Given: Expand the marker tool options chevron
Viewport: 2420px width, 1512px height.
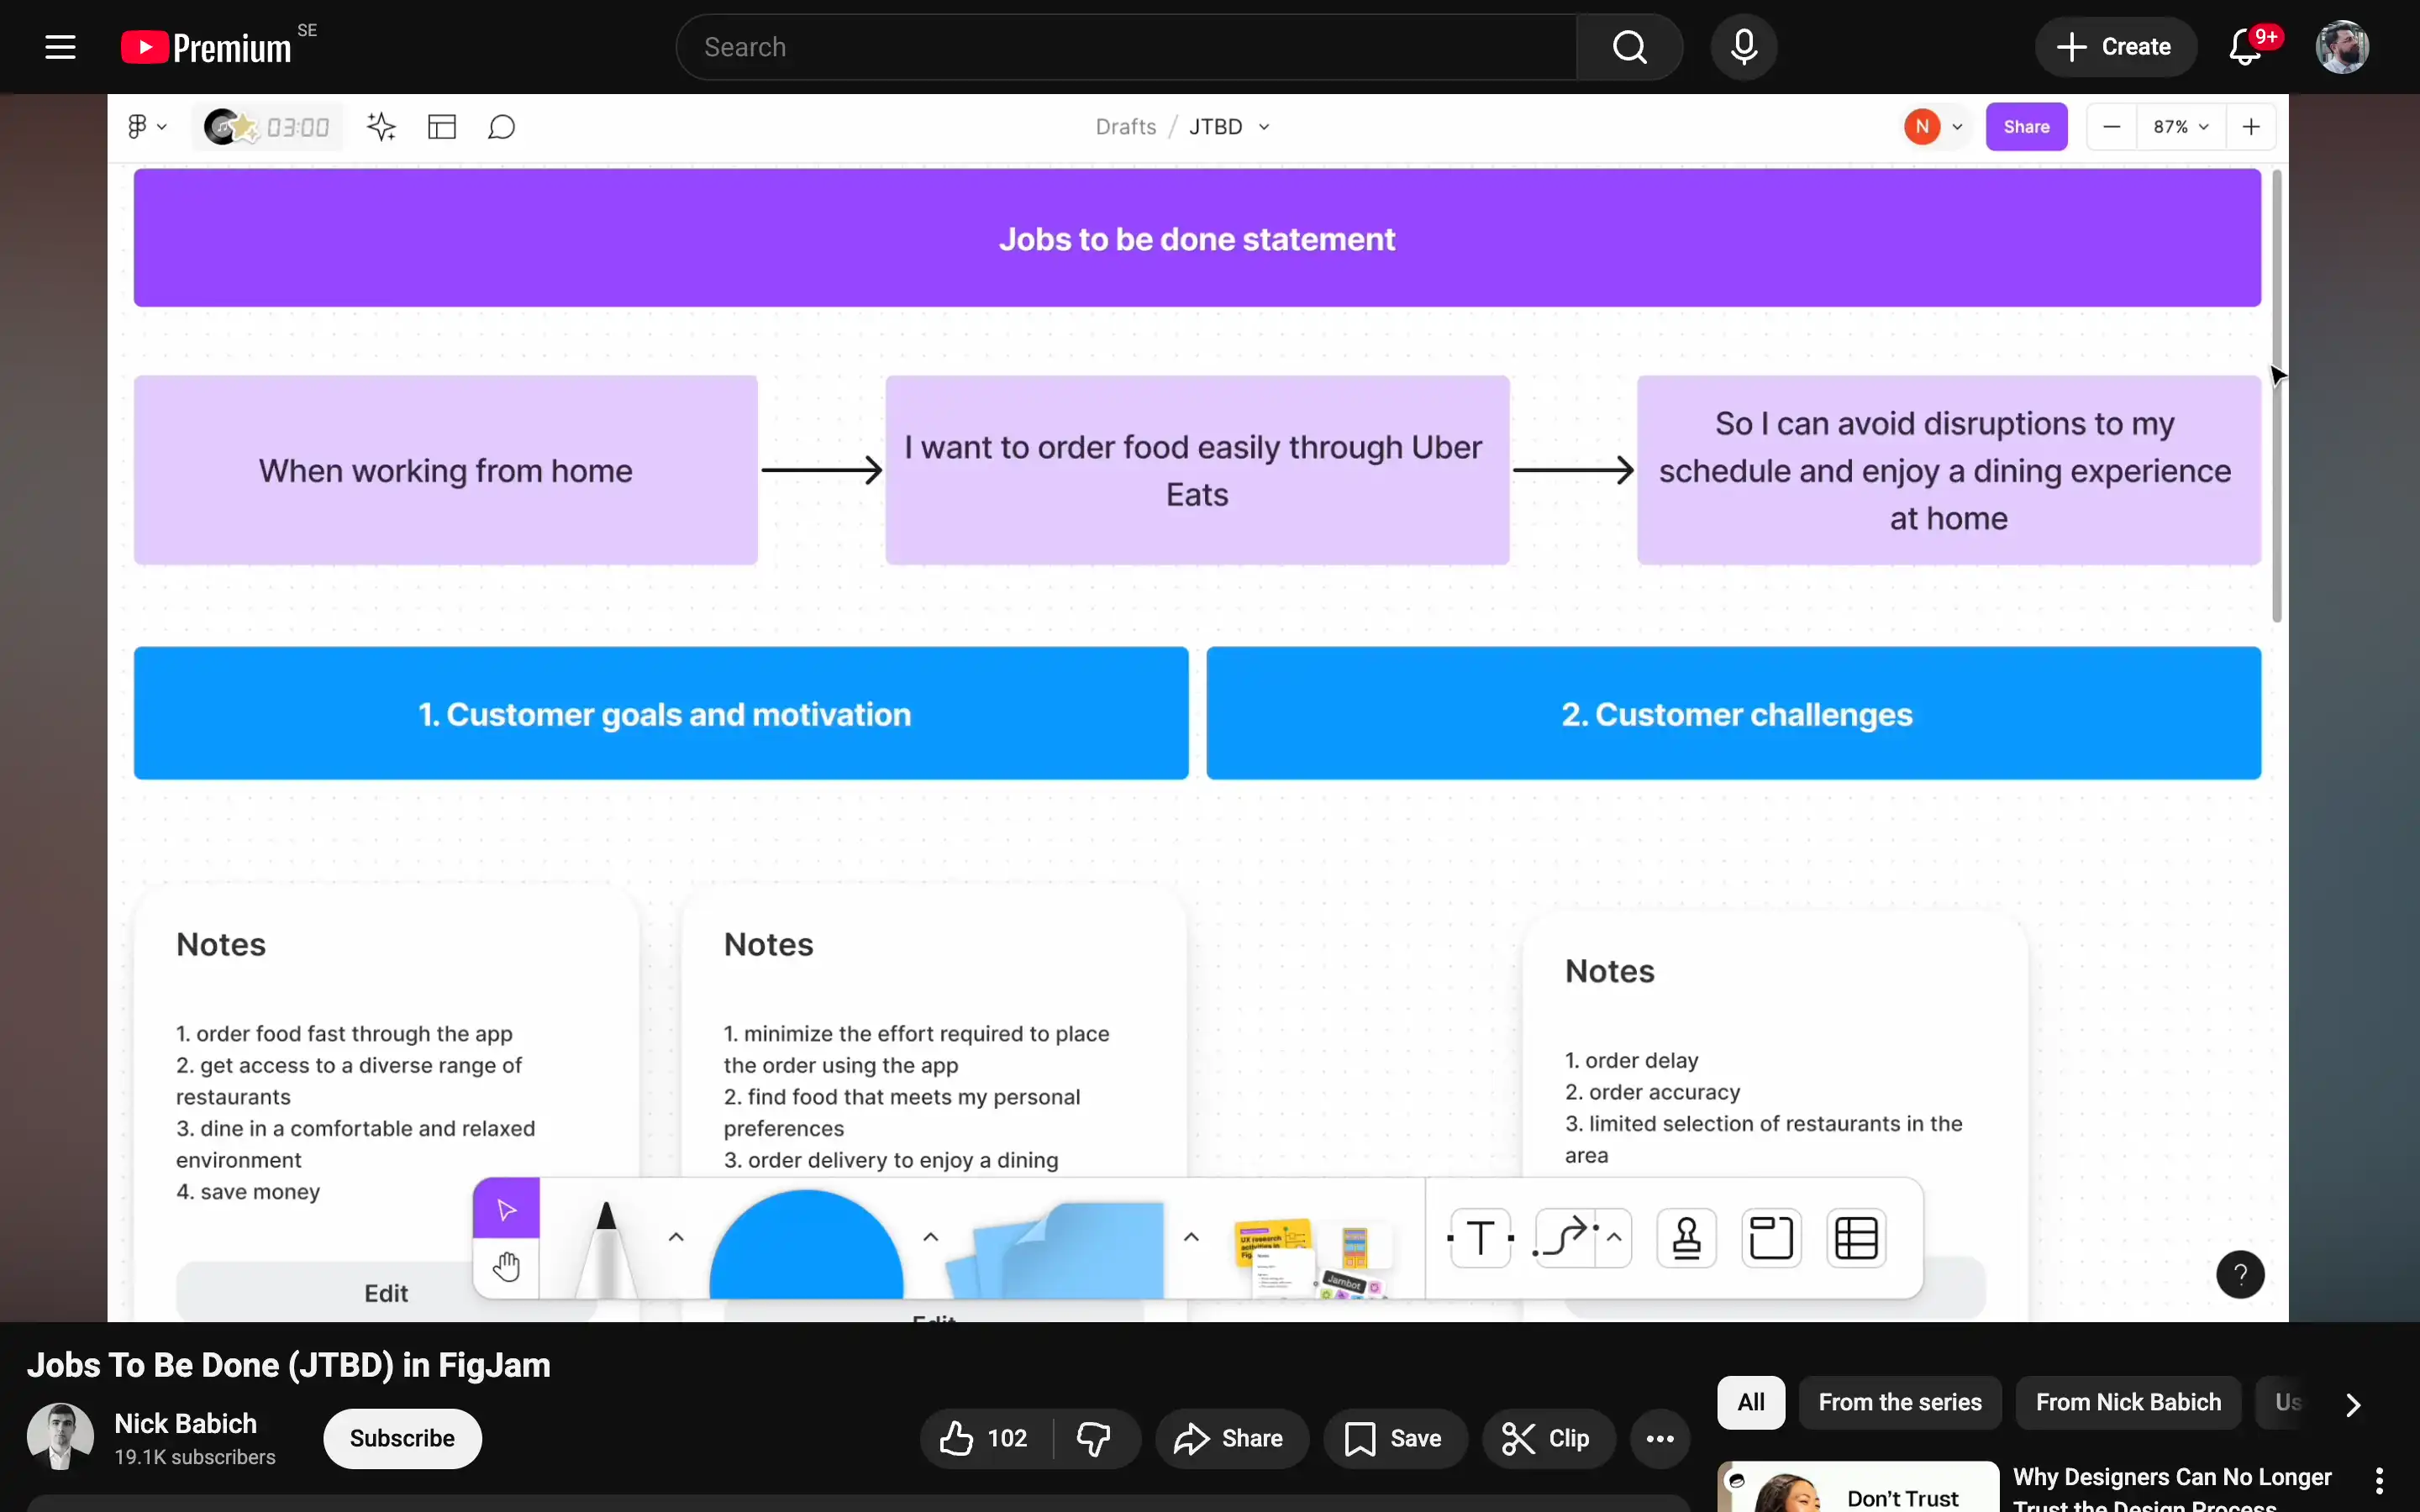Looking at the screenshot, I should click(676, 1237).
